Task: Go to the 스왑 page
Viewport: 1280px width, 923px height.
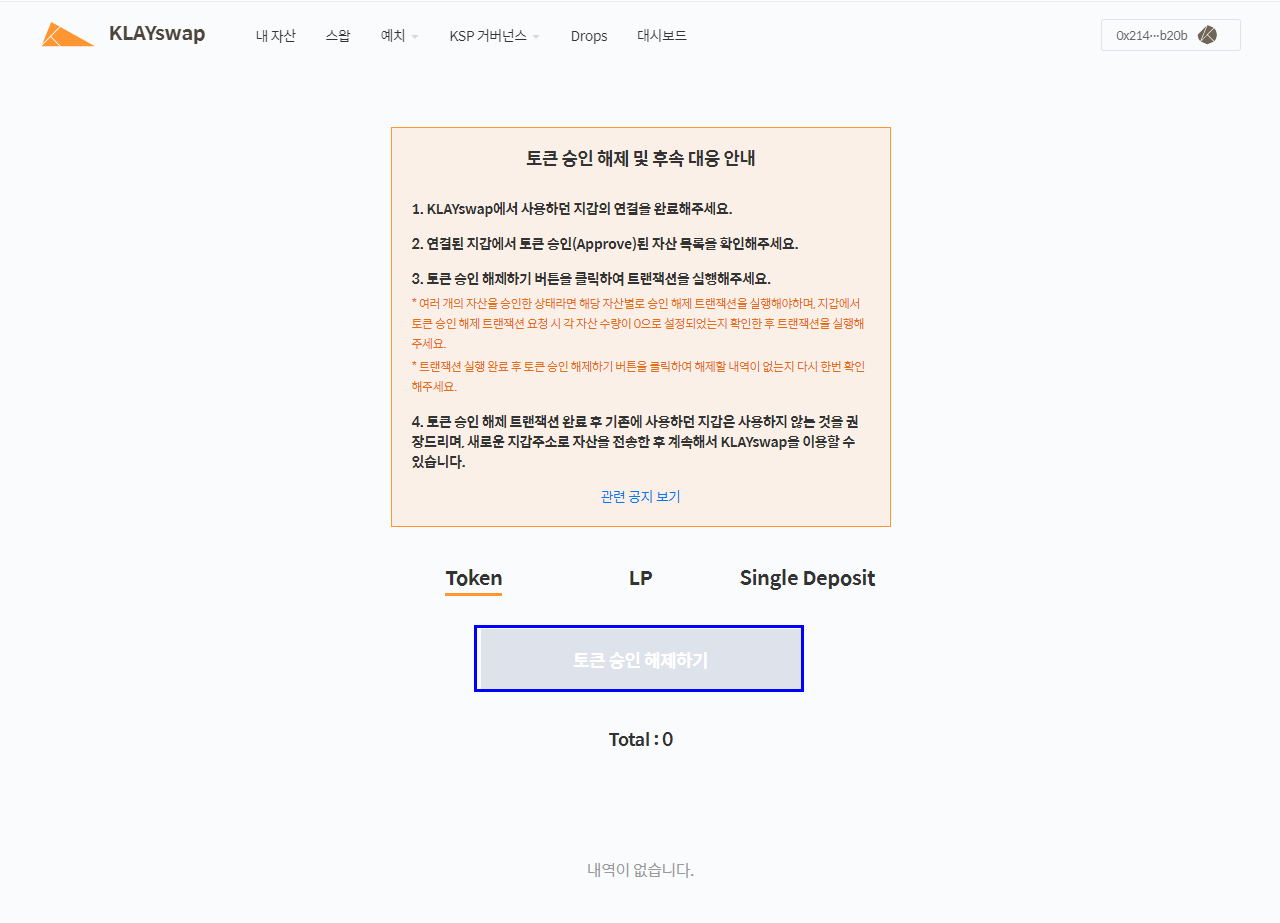Action: tap(338, 36)
